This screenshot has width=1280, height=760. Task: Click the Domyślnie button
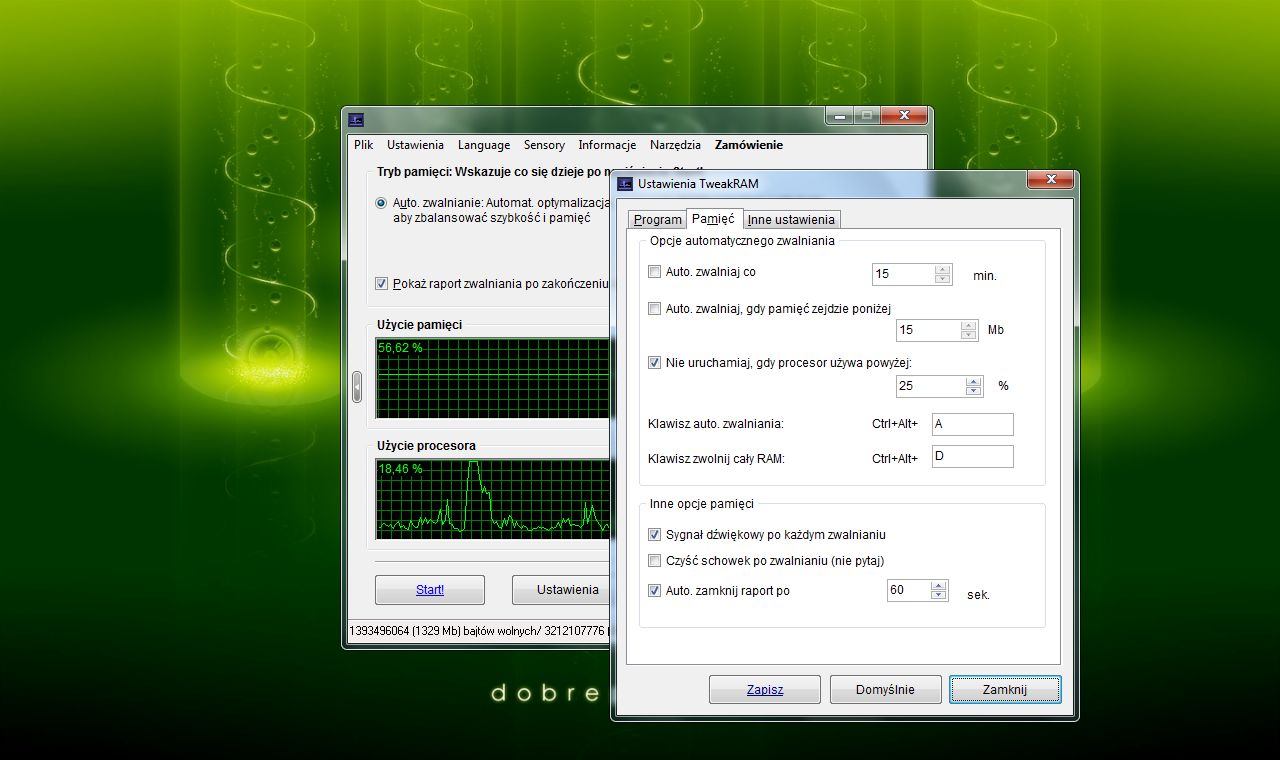[x=885, y=690]
